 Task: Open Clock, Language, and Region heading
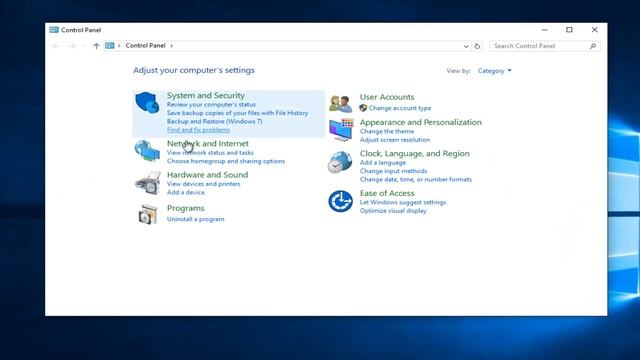tap(415, 153)
